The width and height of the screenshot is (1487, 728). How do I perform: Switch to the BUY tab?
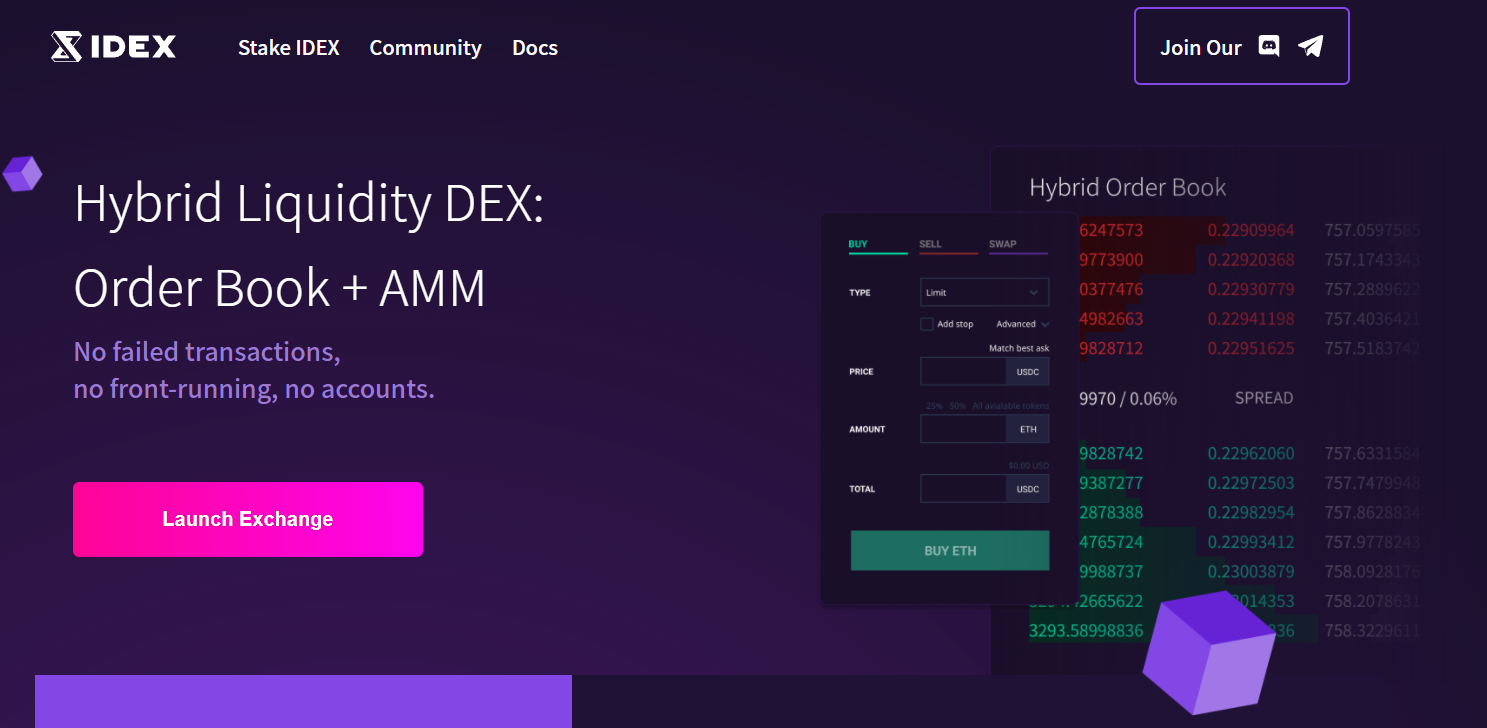coord(878,245)
